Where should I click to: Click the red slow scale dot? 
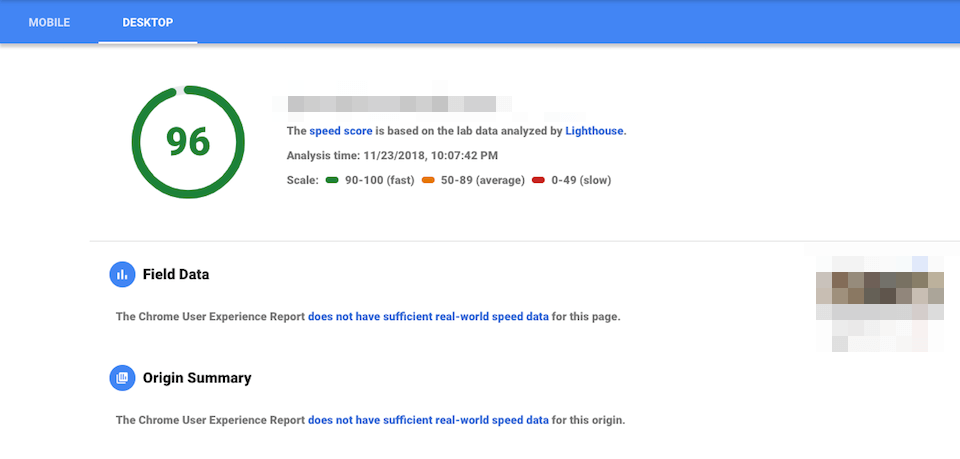pos(538,181)
